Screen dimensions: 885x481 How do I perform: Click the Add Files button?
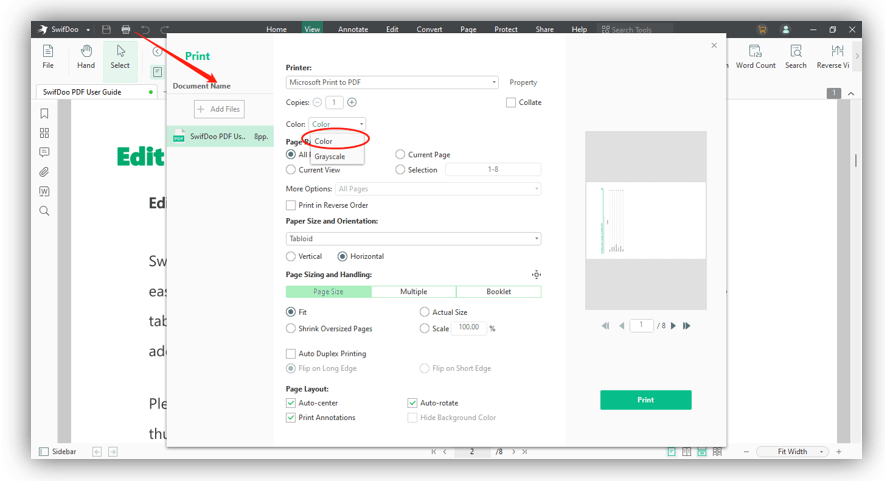click(x=219, y=109)
